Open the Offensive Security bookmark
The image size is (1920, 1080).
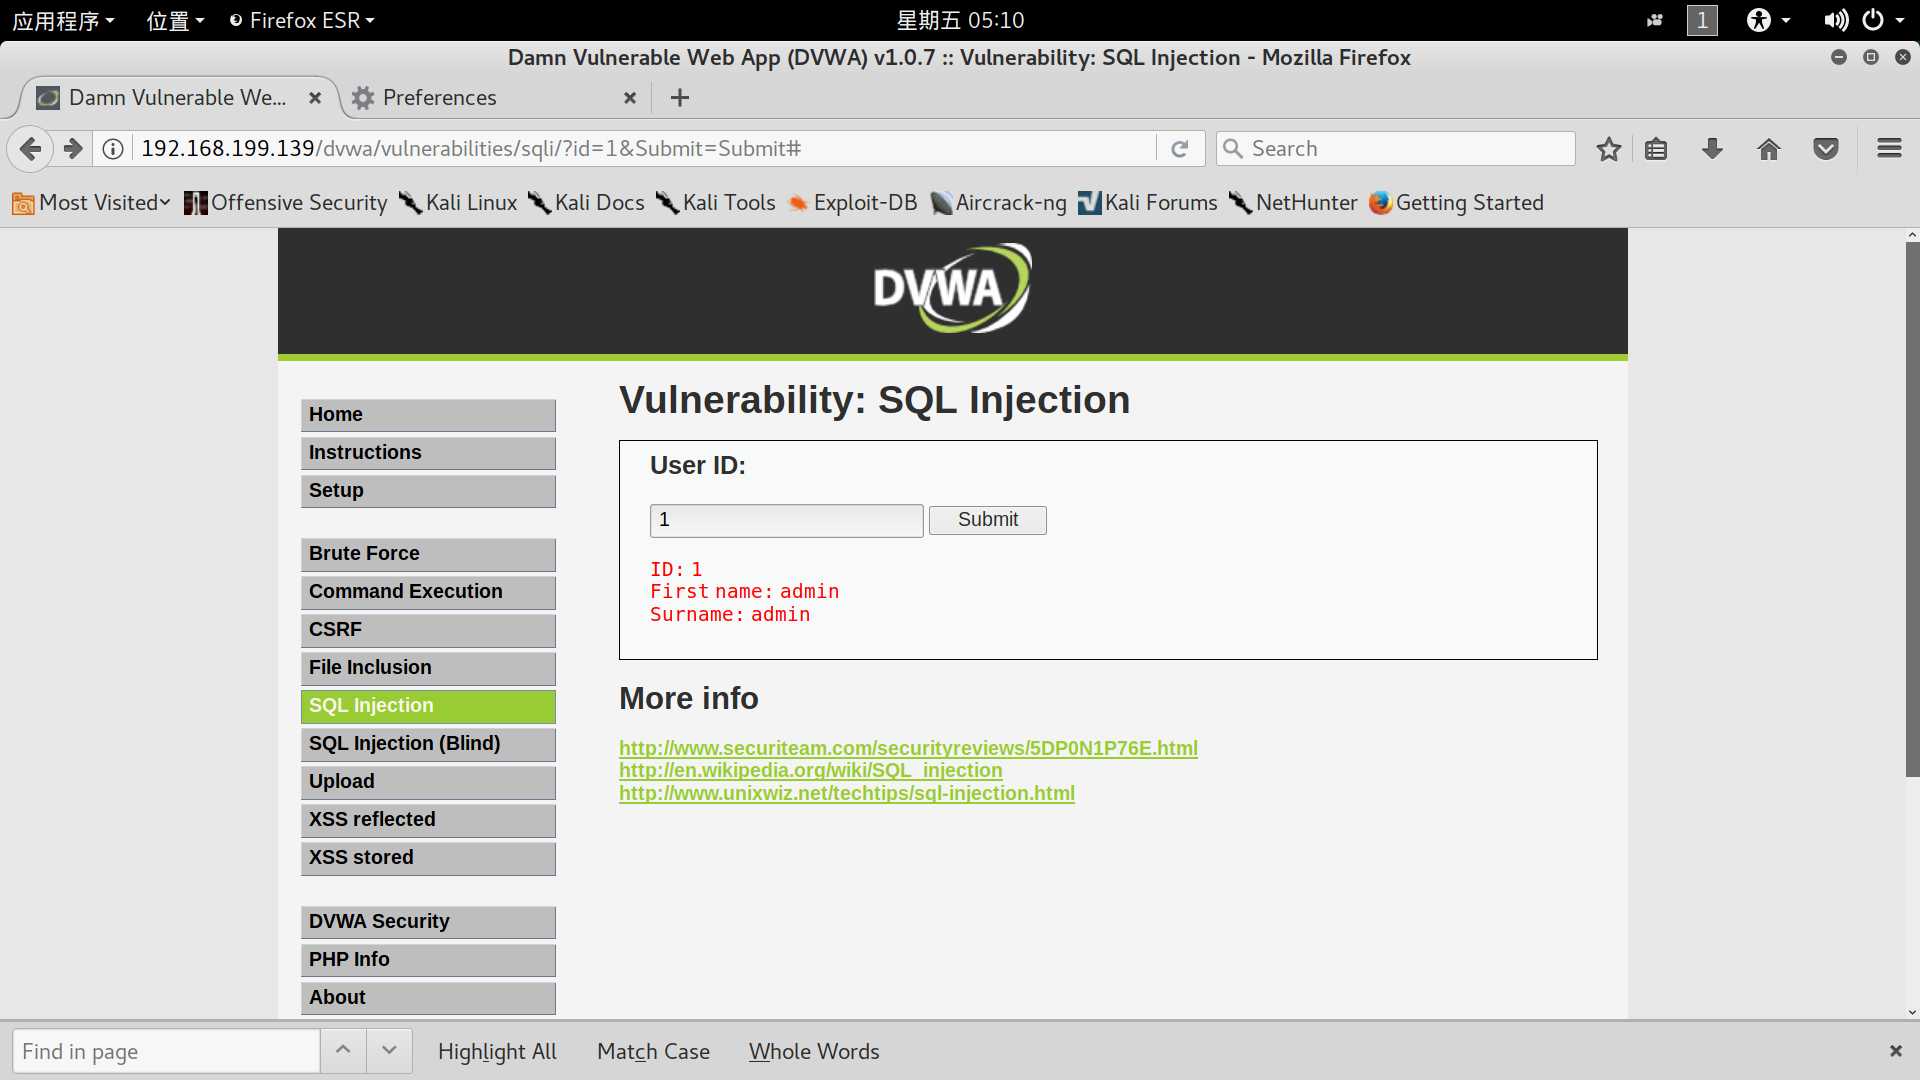pos(286,203)
